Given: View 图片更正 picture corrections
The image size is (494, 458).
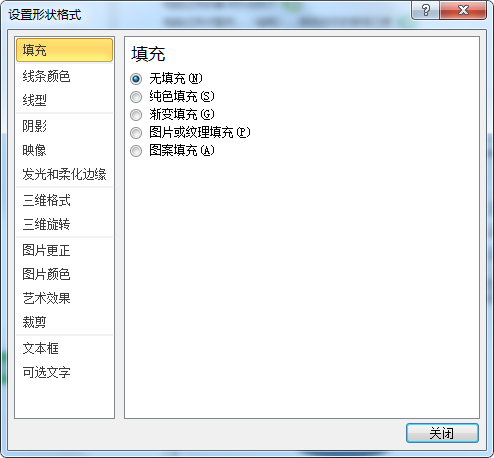Looking at the screenshot, I should pyautogui.click(x=64, y=250).
